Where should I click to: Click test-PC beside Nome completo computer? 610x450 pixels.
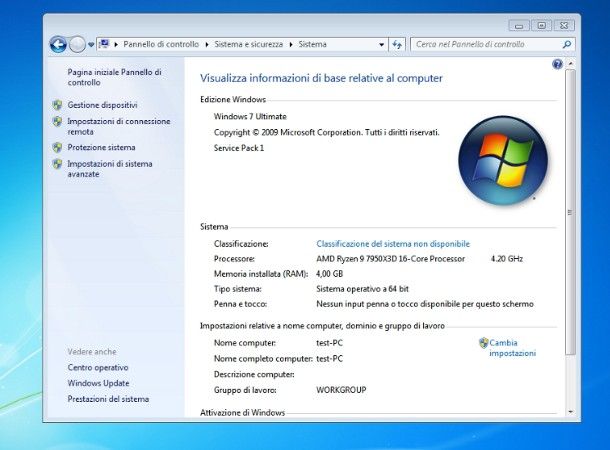point(330,359)
